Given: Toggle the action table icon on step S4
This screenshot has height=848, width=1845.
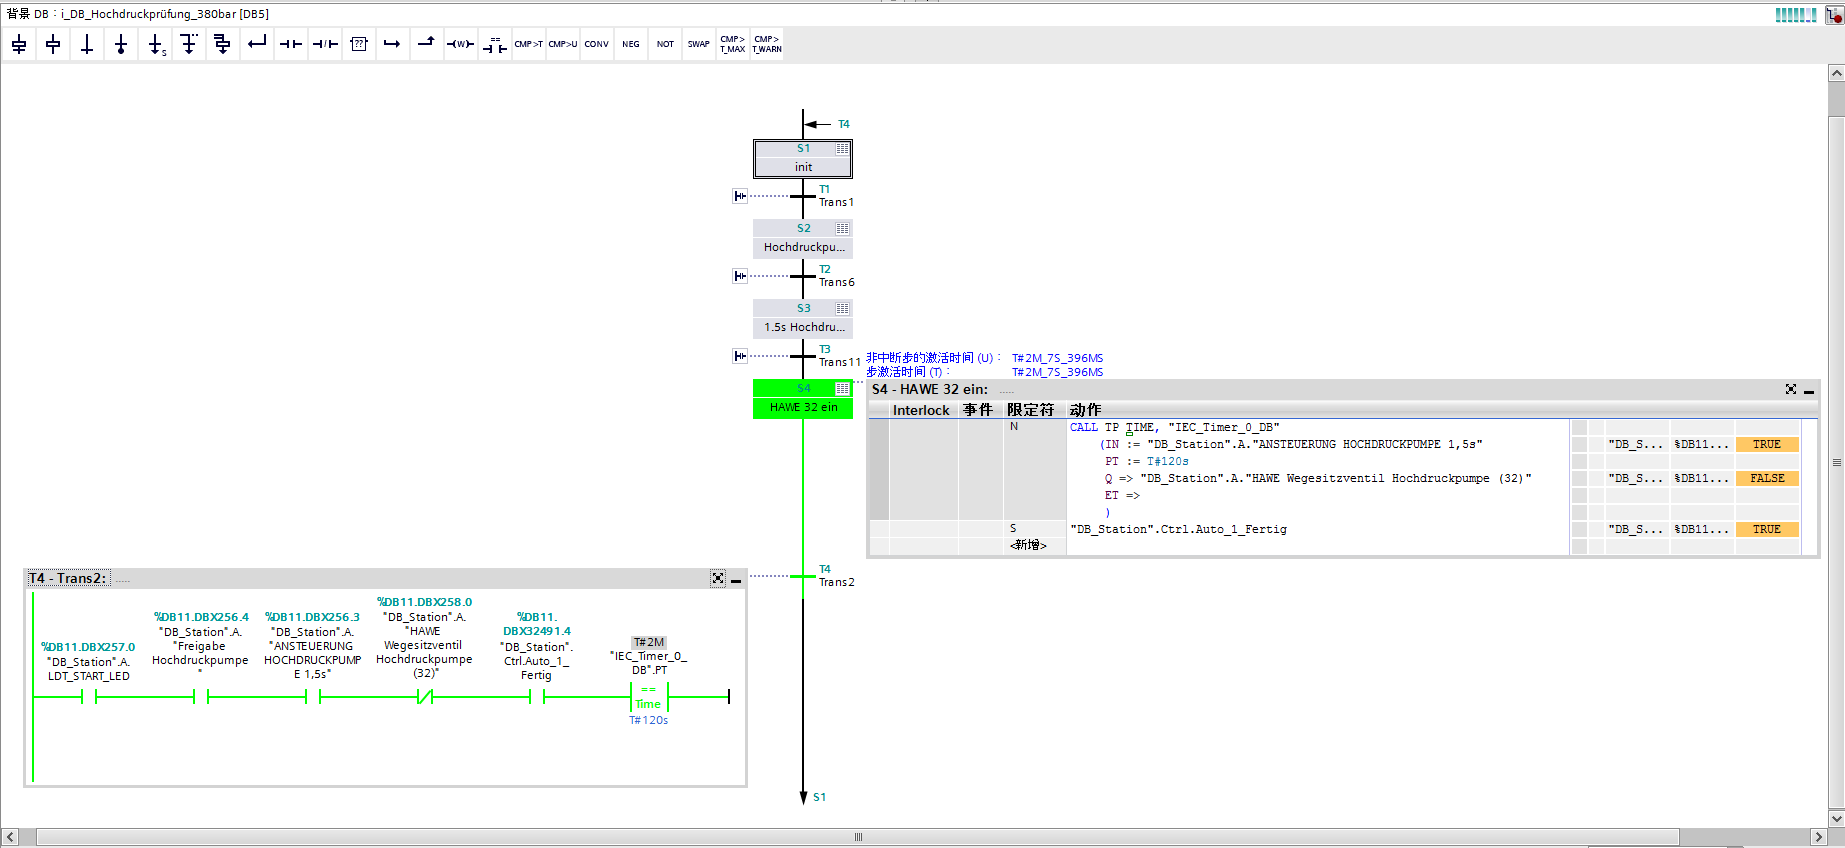Looking at the screenshot, I should pyautogui.click(x=842, y=389).
